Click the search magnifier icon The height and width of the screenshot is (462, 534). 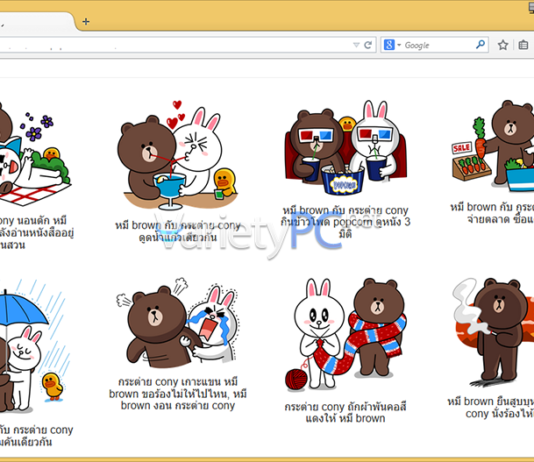[481, 44]
